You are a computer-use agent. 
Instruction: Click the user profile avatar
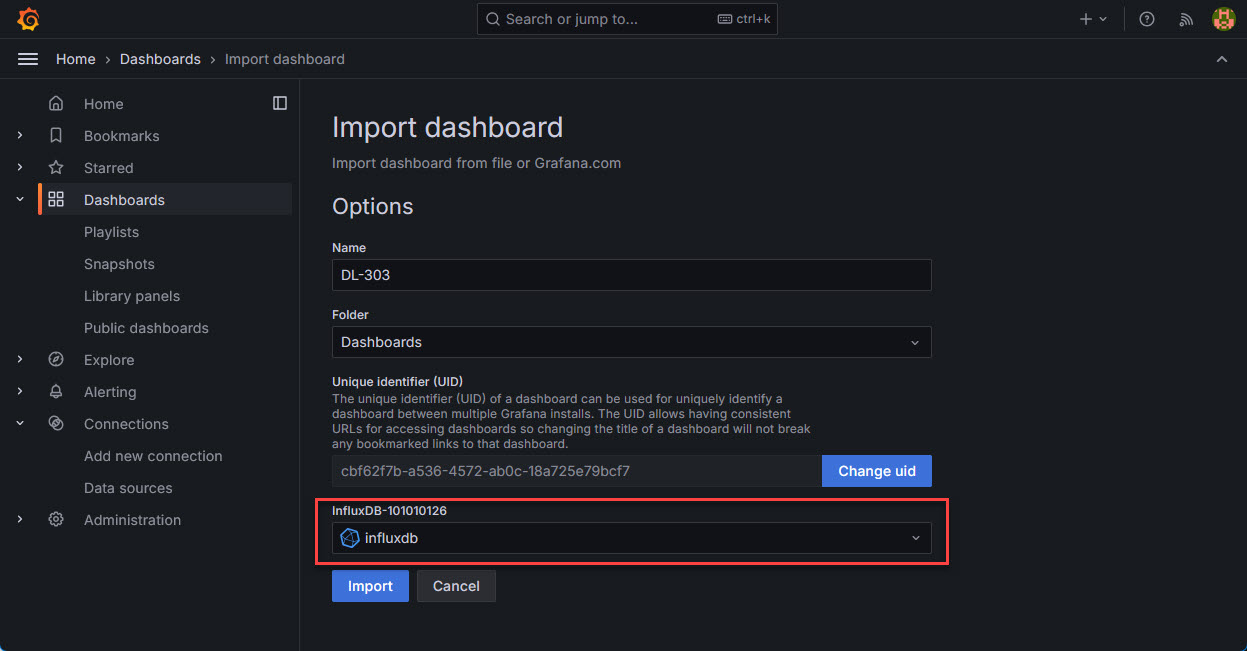click(1223, 18)
